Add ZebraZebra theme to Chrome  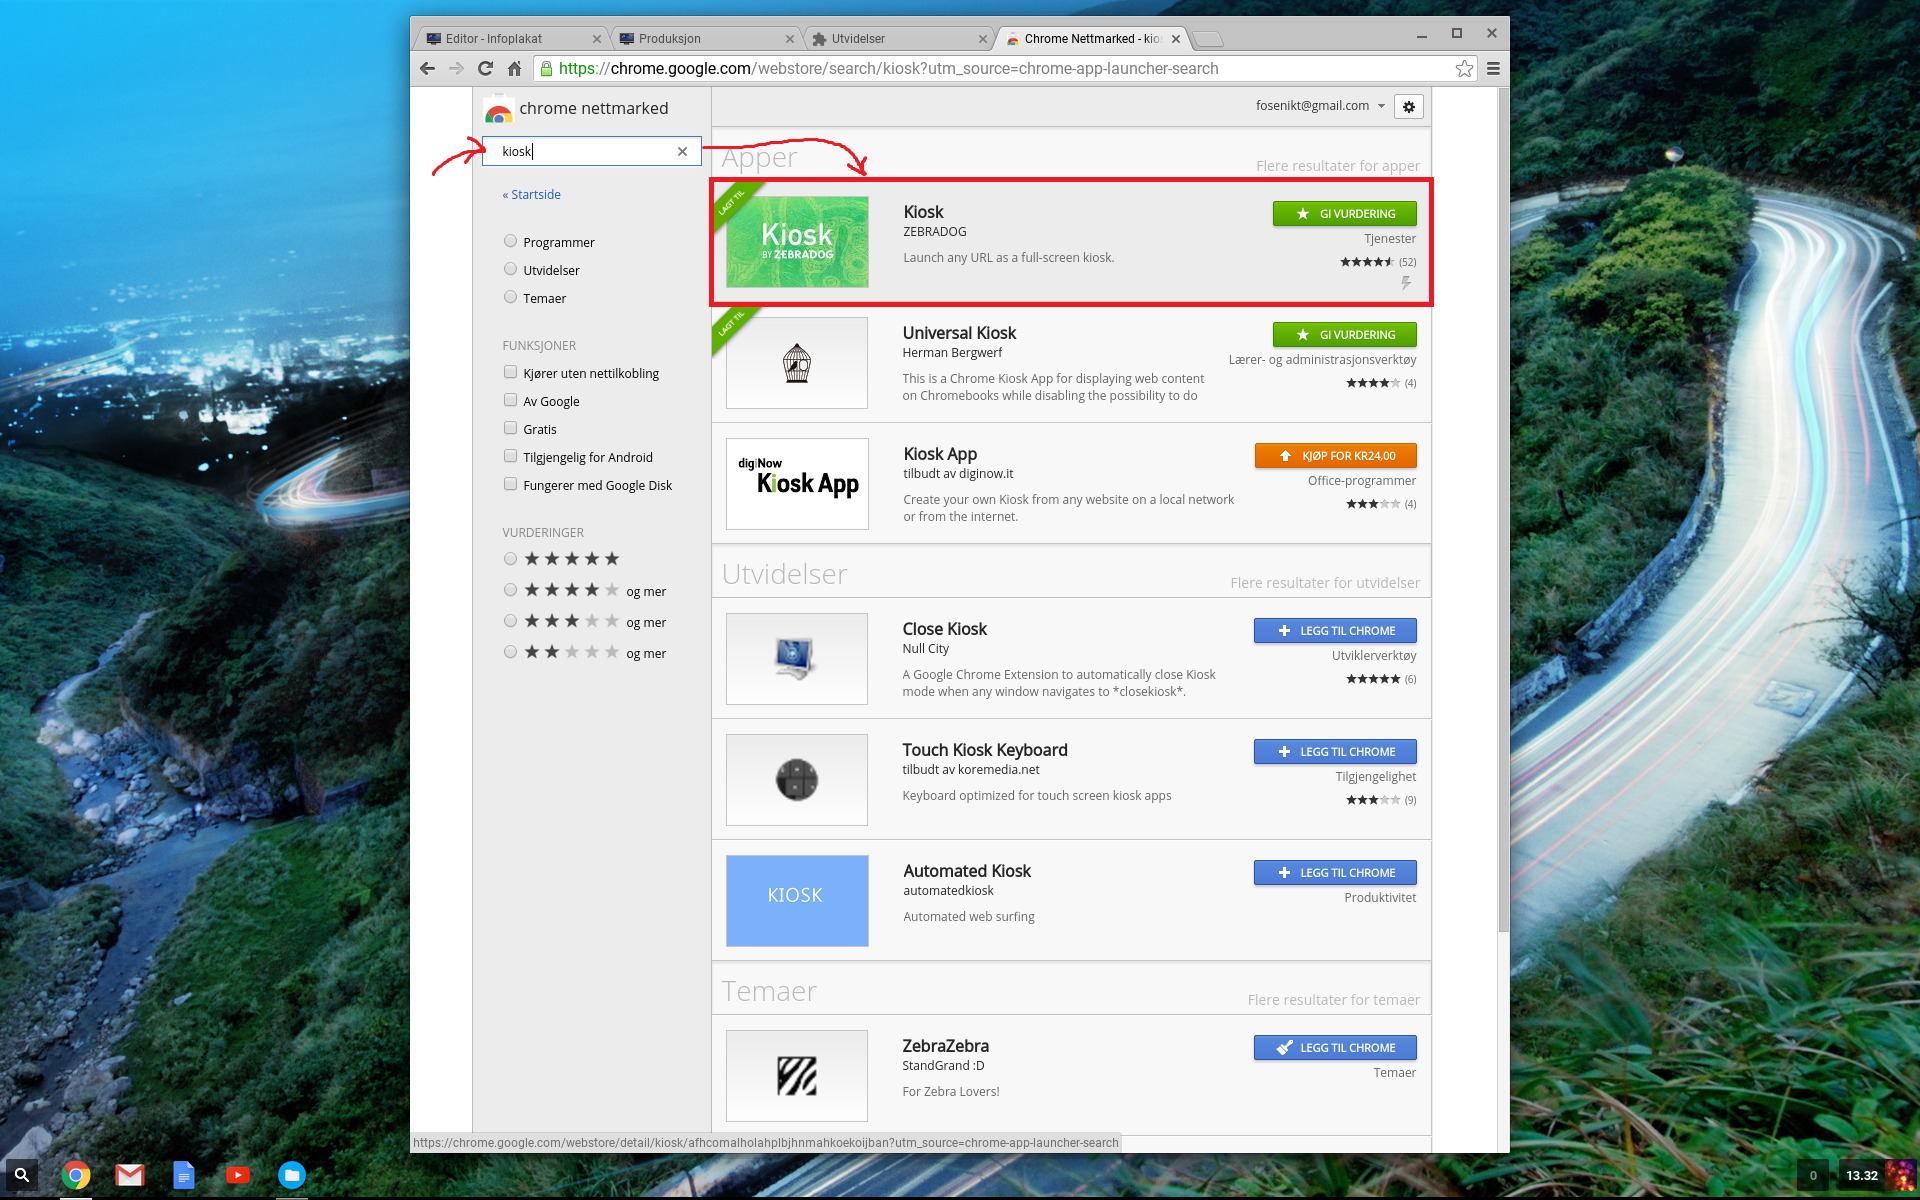pos(1335,1048)
